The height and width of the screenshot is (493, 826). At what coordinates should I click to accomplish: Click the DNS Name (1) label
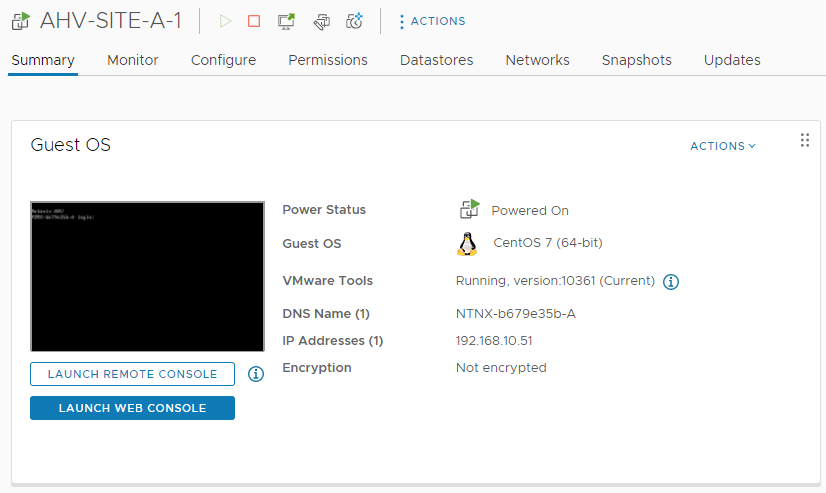(326, 314)
